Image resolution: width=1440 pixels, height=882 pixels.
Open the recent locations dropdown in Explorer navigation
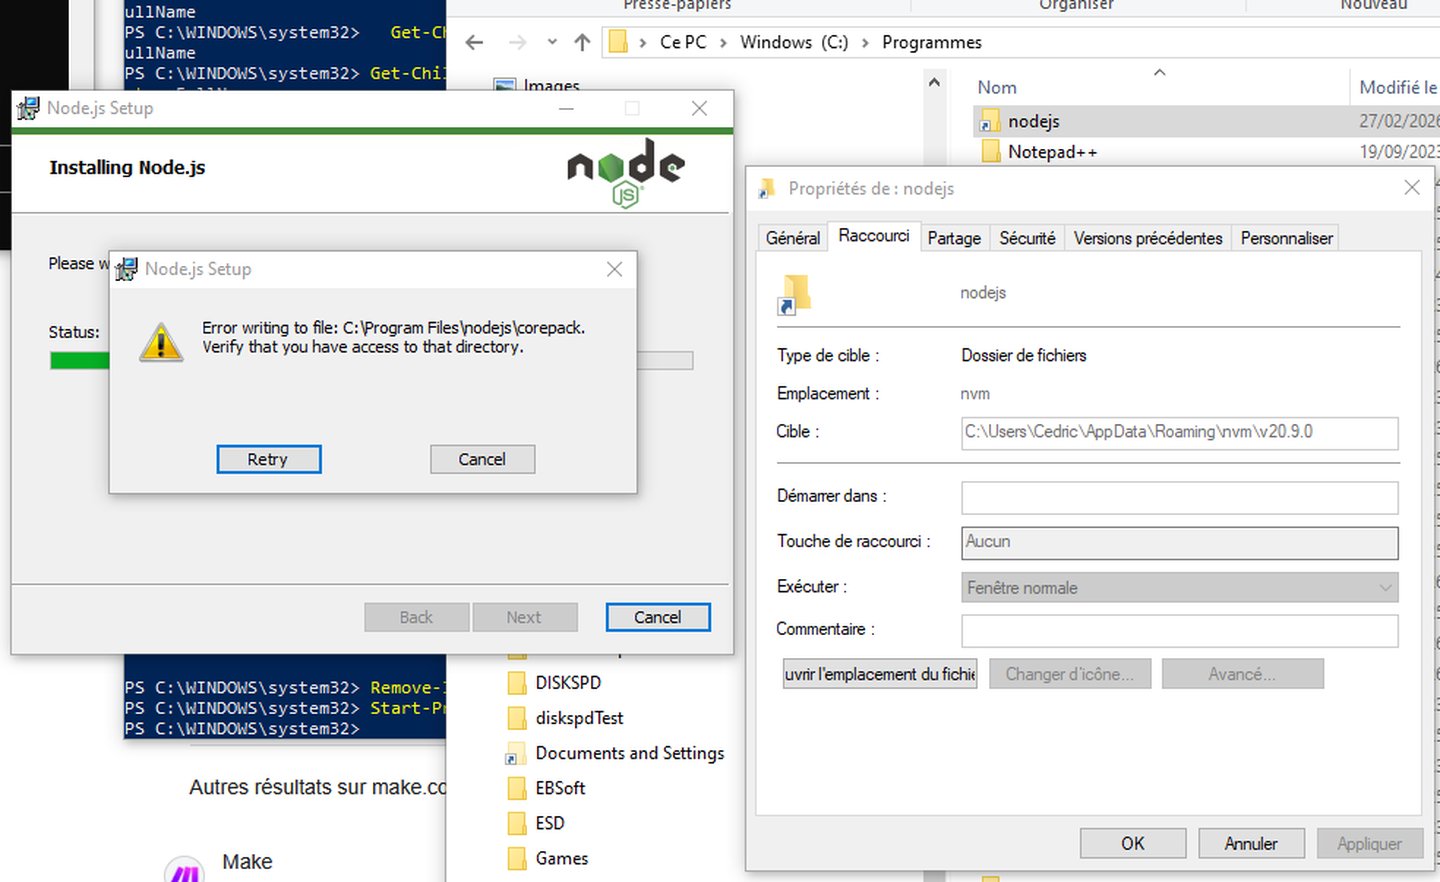[x=552, y=42]
